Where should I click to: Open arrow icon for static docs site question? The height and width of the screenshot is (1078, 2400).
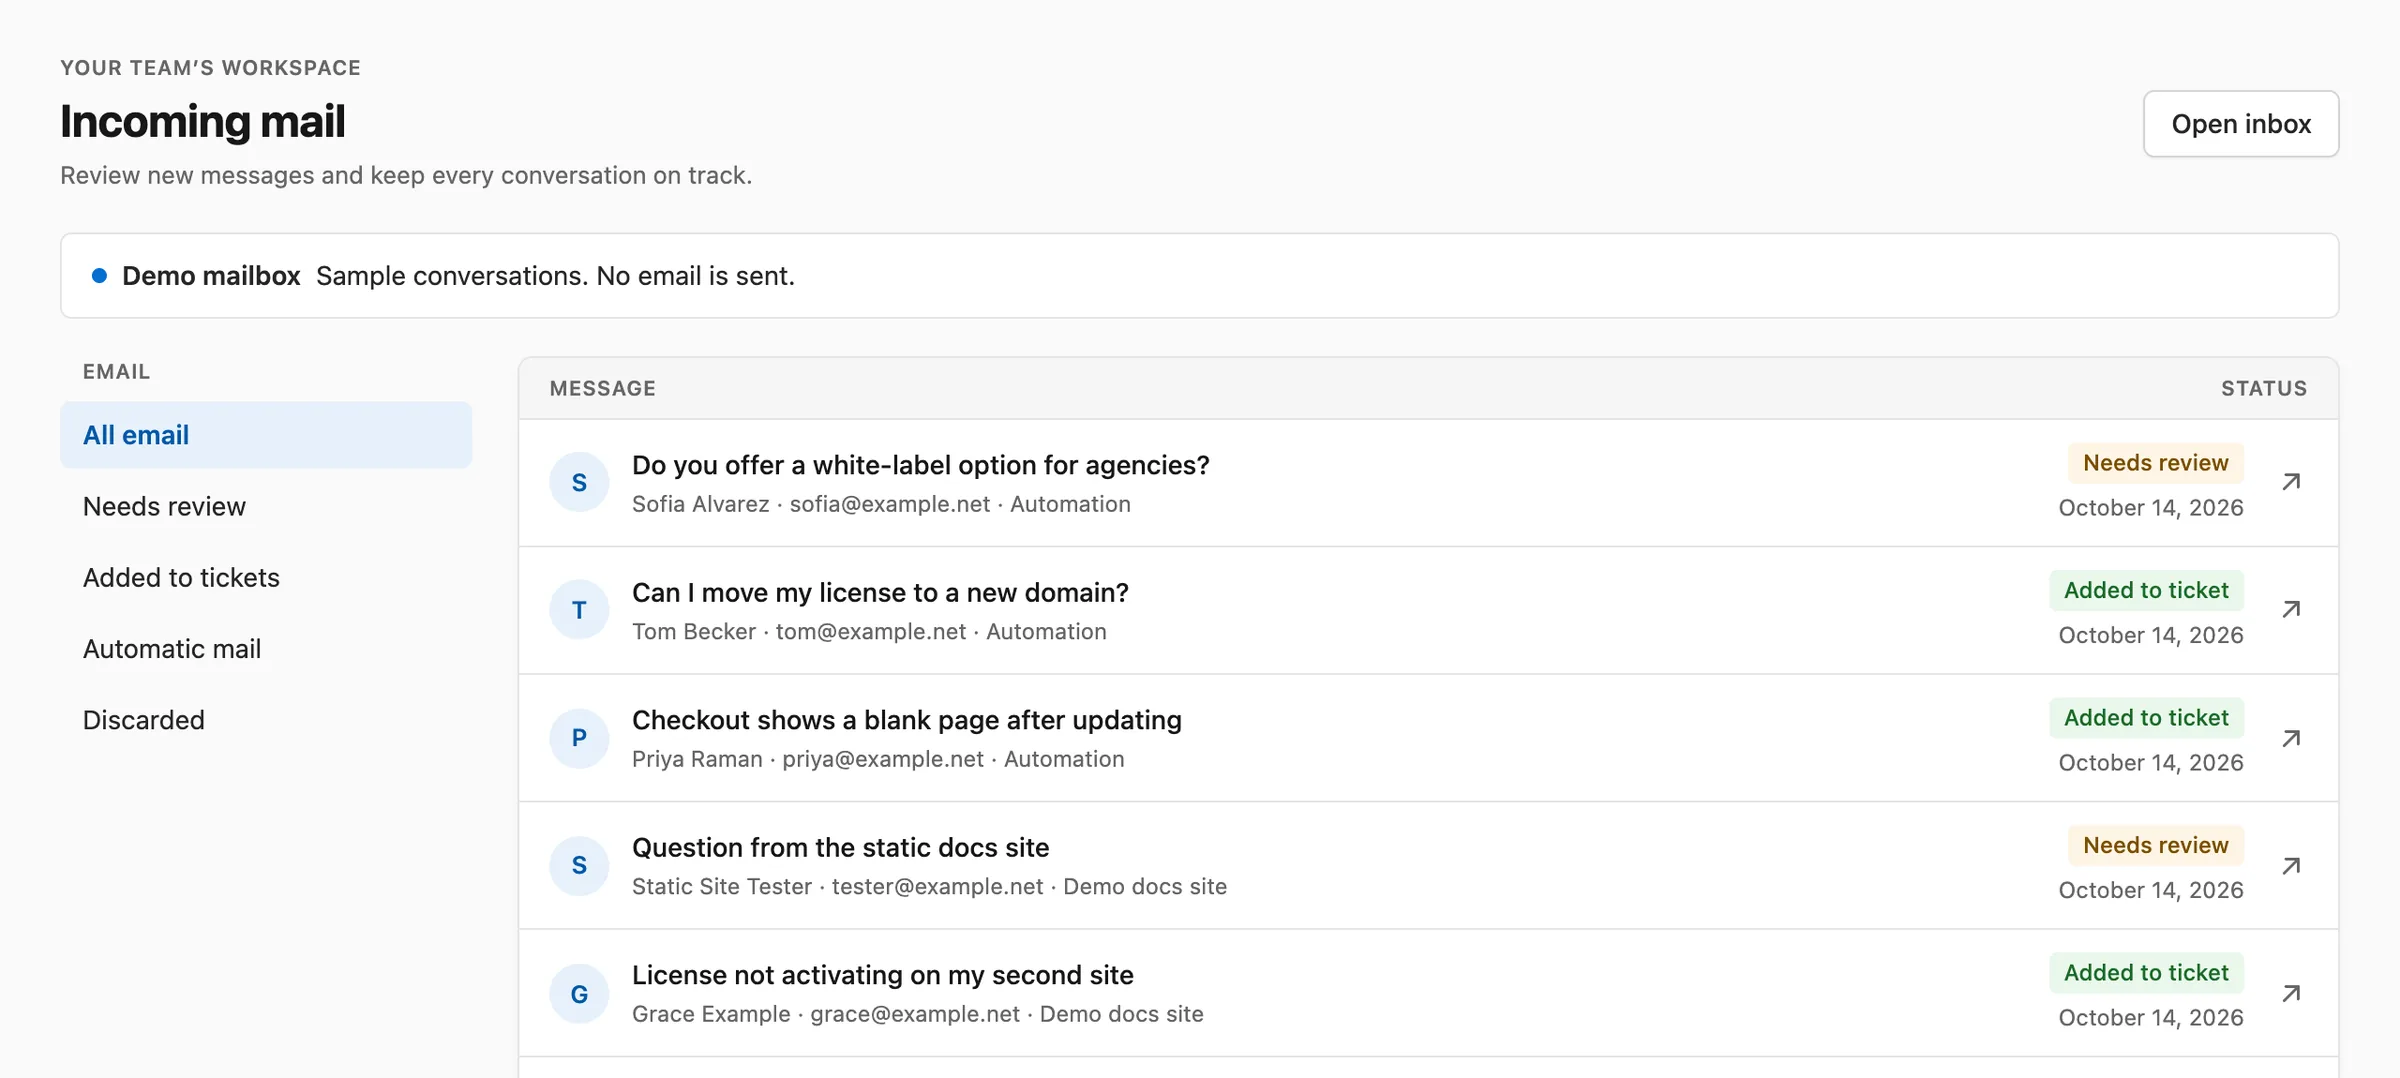(x=2291, y=865)
